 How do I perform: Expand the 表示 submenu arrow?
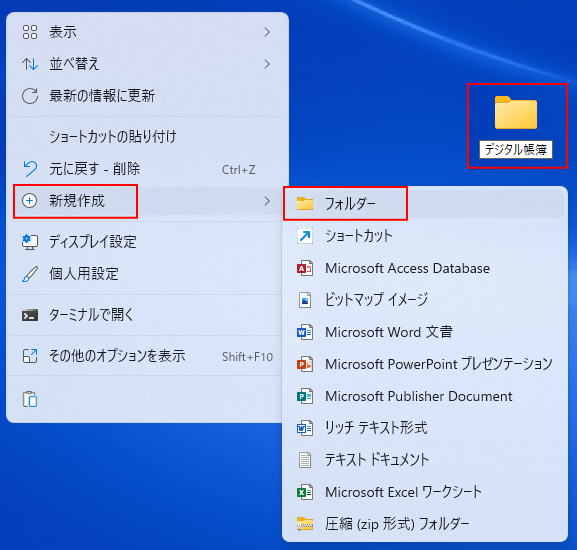coord(267,32)
